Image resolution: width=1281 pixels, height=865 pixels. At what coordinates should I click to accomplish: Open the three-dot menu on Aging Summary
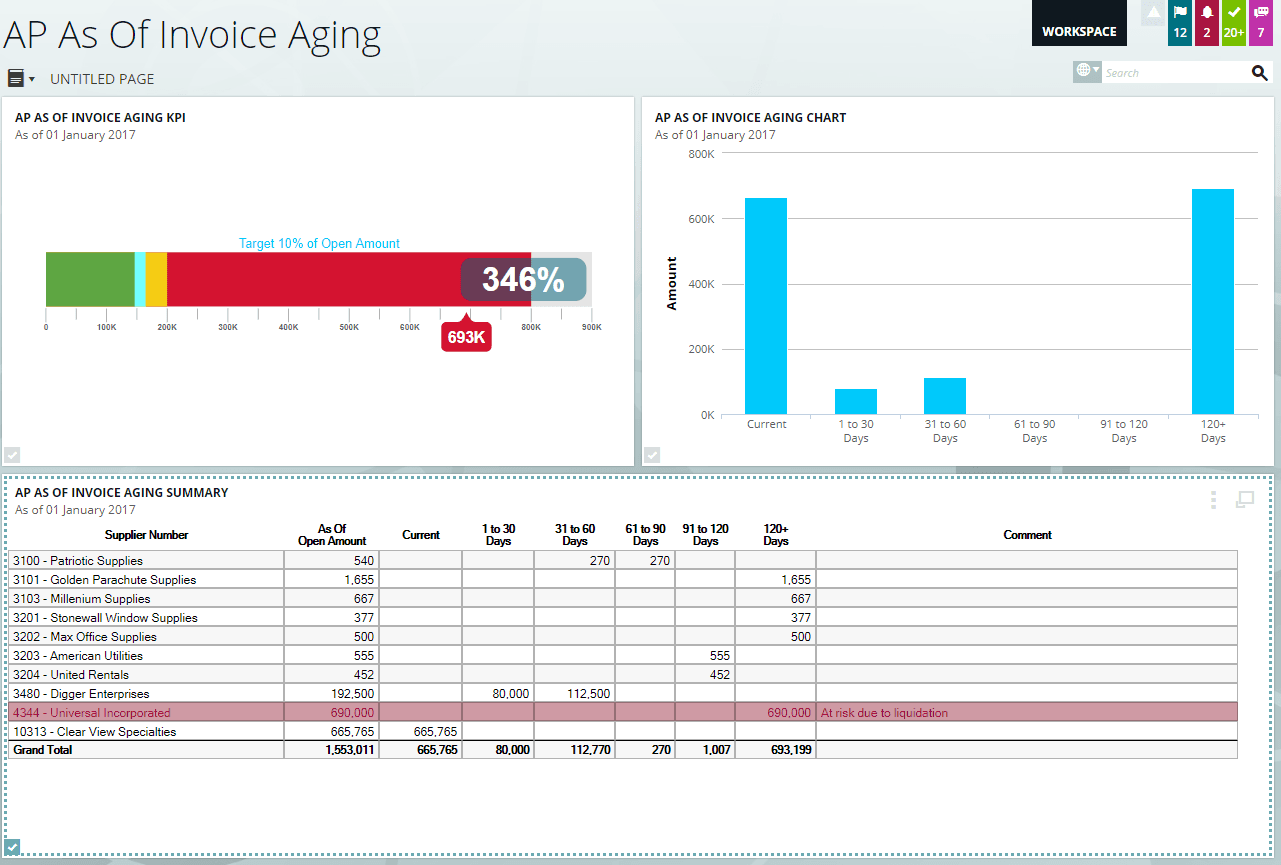(1214, 500)
